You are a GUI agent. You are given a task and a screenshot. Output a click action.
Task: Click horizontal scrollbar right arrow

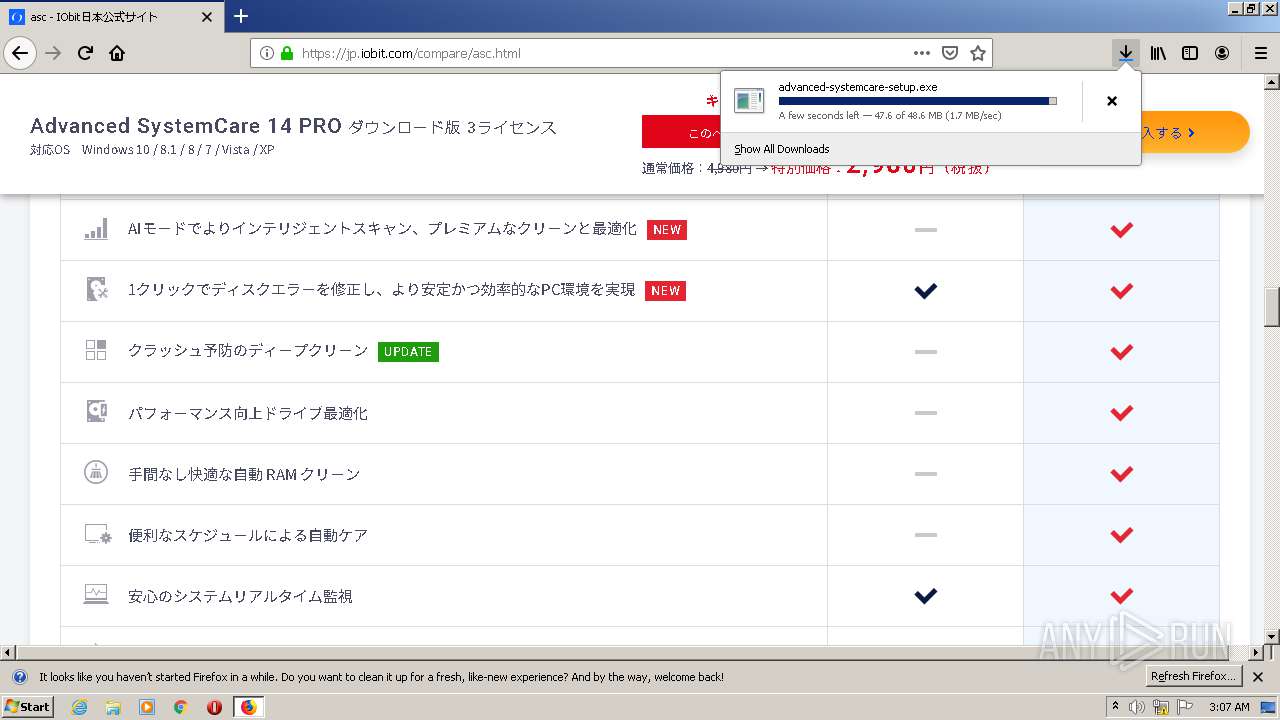point(1256,652)
